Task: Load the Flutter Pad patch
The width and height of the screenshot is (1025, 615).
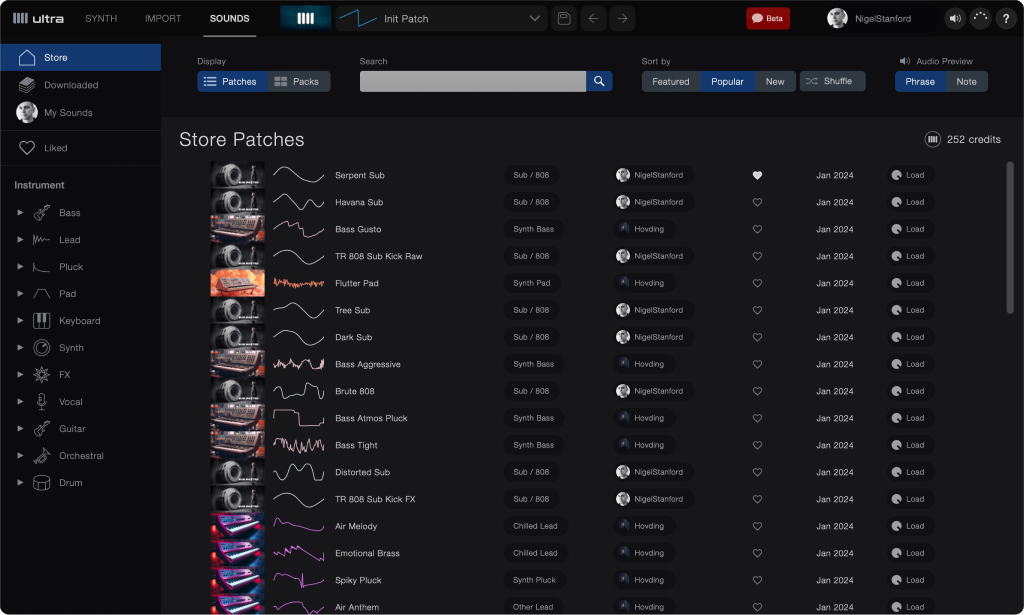Action: [908, 283]
